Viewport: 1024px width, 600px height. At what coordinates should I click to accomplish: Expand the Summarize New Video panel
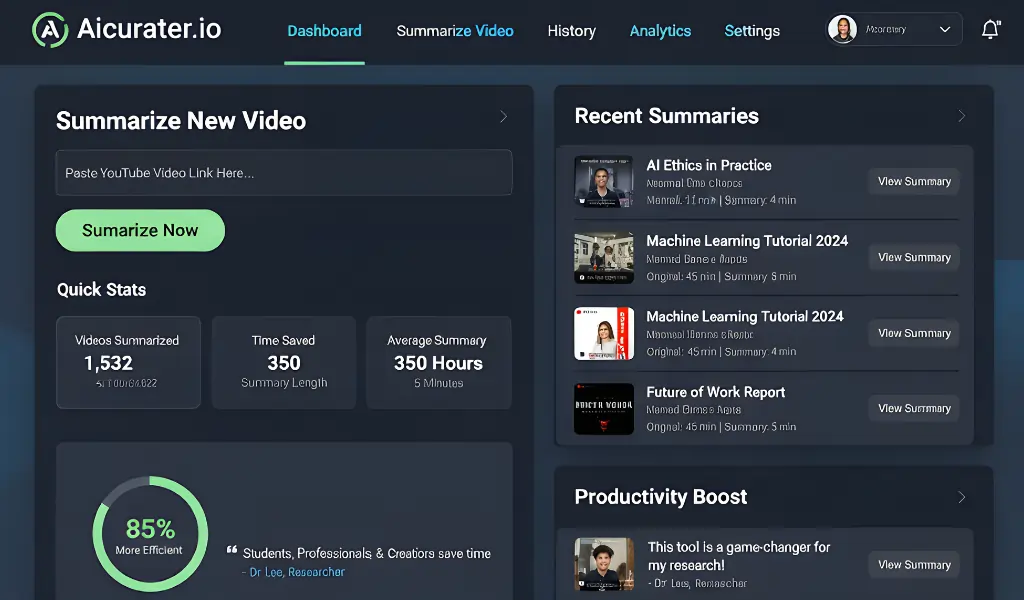(504, 115)
